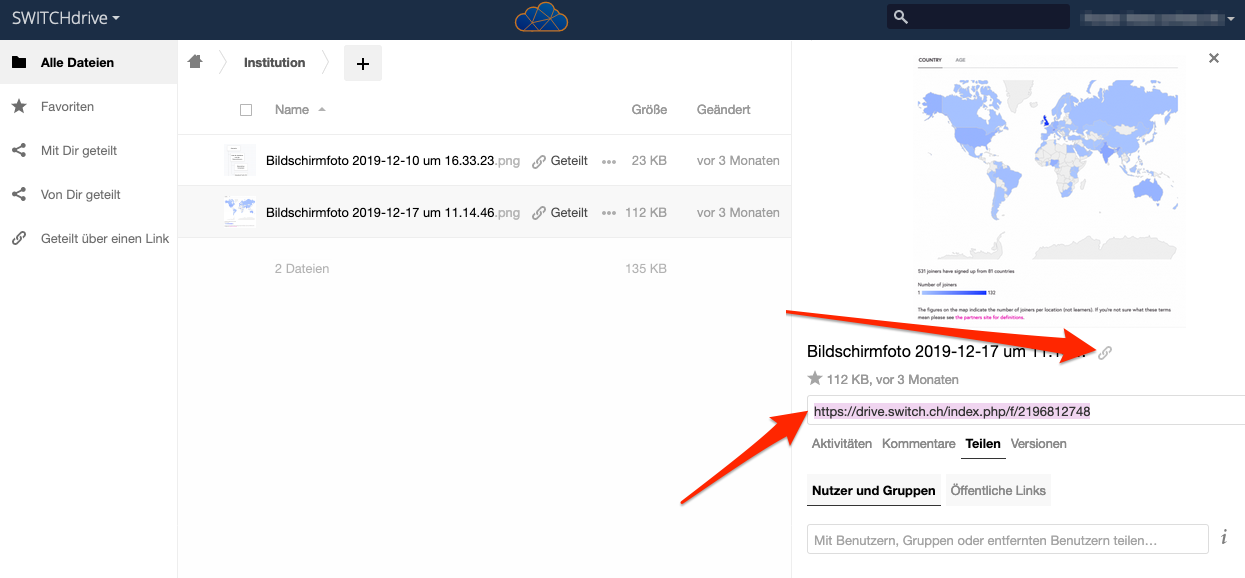This screenshot has height=578, width=1245.
Task: Toggle the select all files checkbox
Action: 246,110
